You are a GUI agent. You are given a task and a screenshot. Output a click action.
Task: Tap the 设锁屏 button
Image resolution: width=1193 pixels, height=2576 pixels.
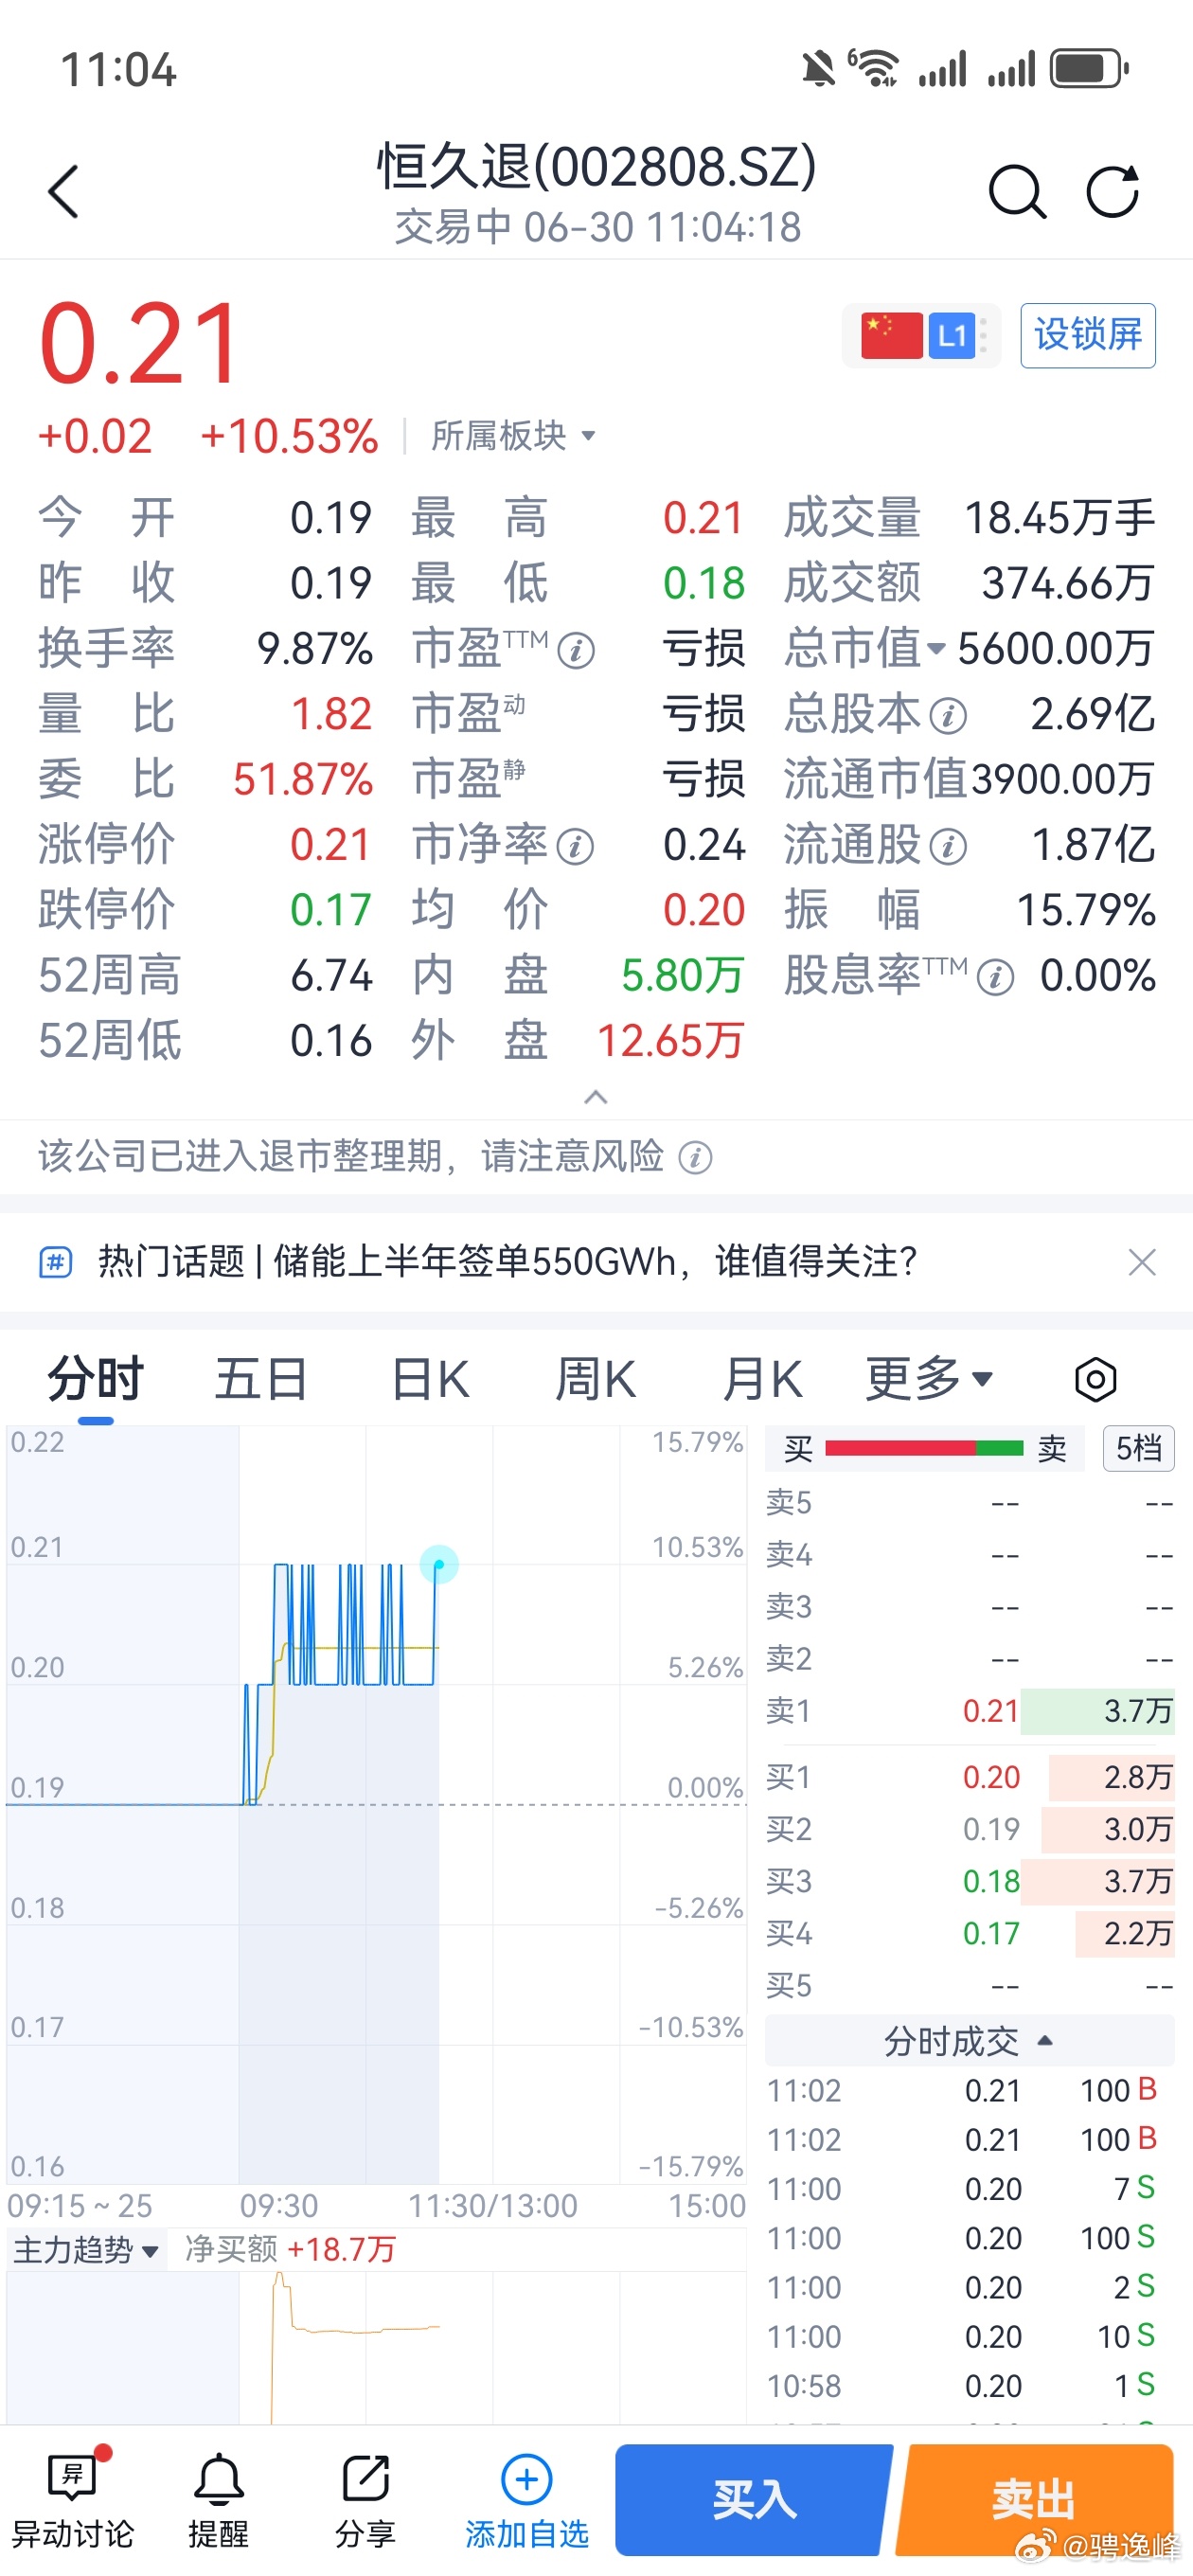click(1088, 335)
